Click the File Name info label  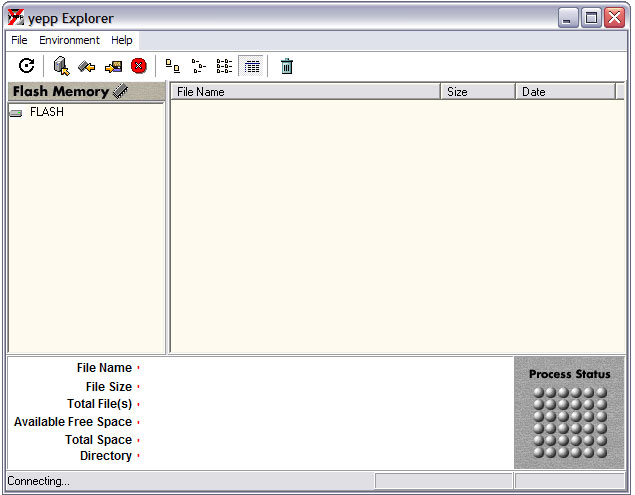(x=104, y=367)
